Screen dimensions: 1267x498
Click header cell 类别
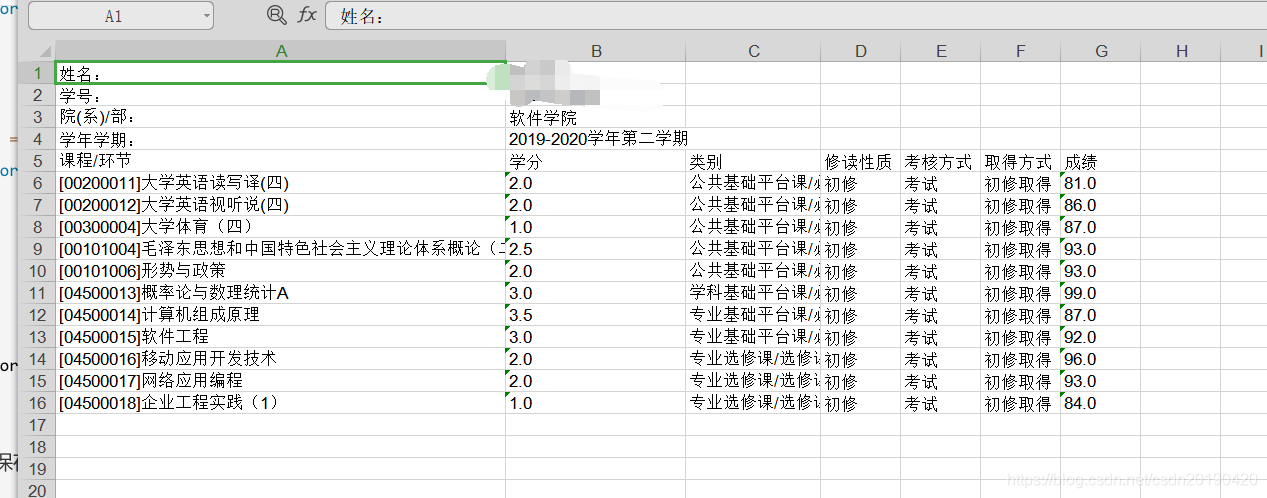(754, 161)
